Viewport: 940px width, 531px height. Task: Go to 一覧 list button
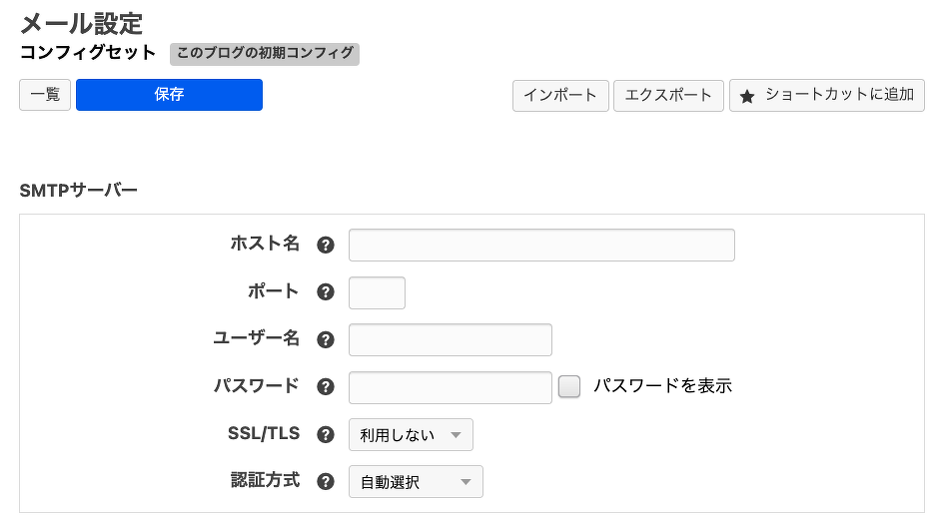(45, 95)
